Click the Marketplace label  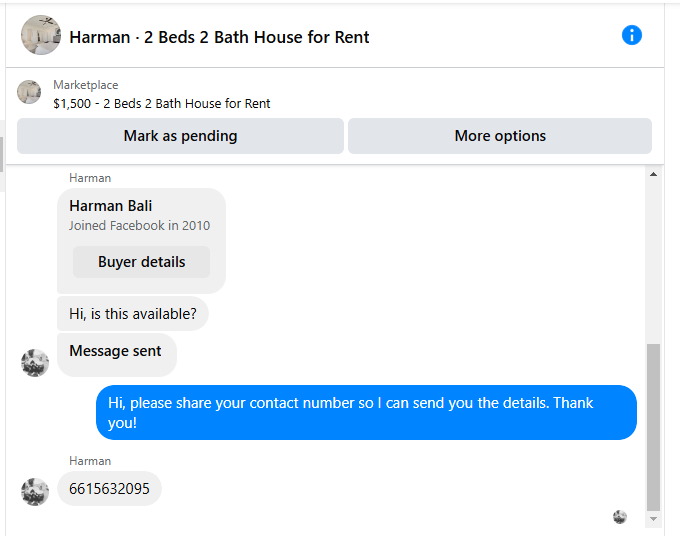click(x=85, y=85)
